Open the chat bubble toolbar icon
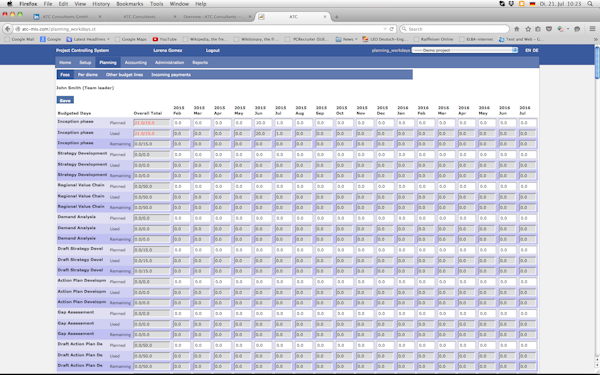 577,29
